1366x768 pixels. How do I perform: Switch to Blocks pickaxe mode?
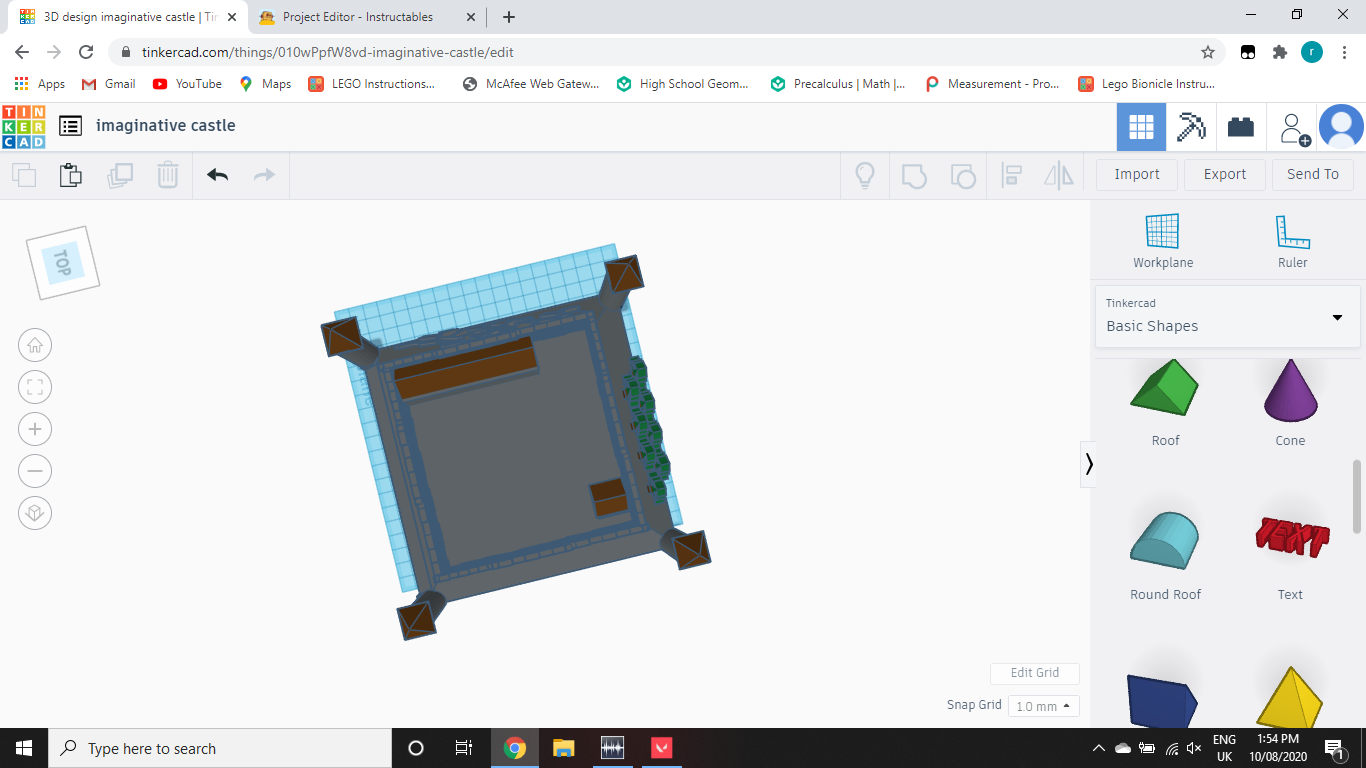click(x=1191, y=127)
